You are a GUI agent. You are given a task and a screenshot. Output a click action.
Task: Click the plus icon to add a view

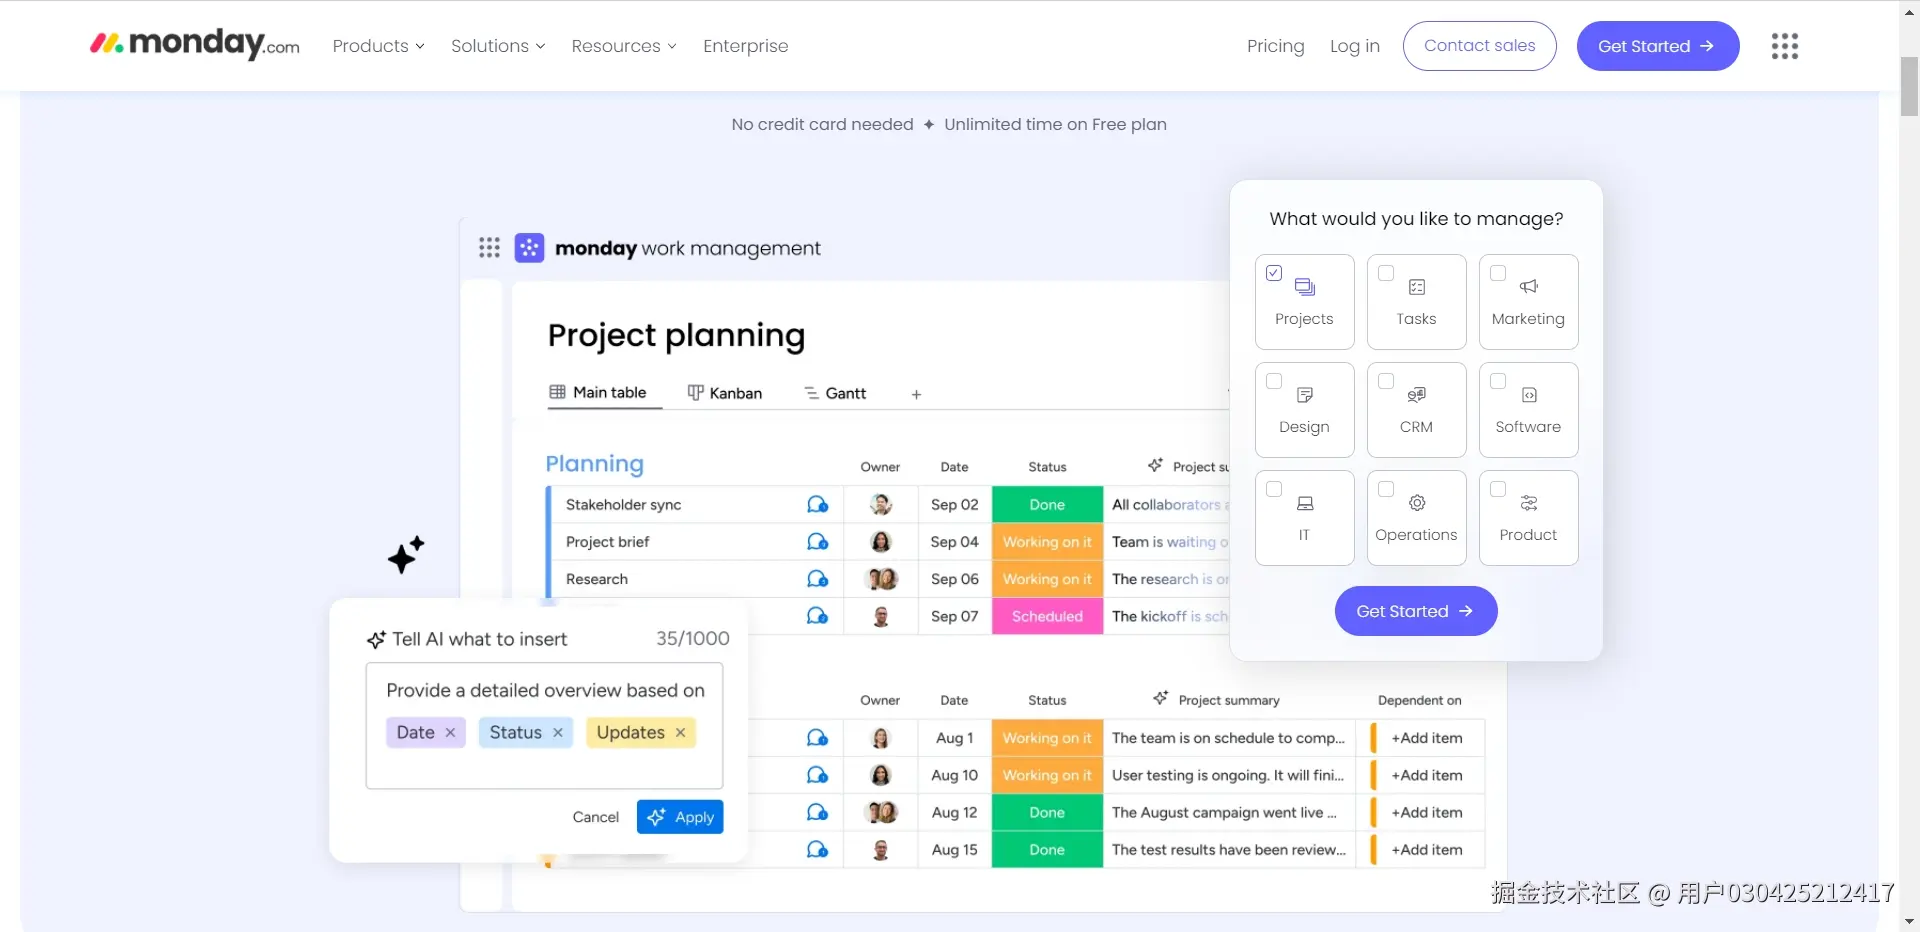pos(916,394)
